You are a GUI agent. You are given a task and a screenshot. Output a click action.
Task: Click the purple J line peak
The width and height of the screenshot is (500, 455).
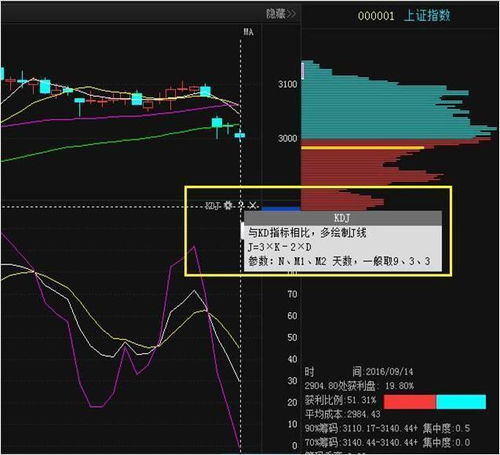(x=194, y=247)
